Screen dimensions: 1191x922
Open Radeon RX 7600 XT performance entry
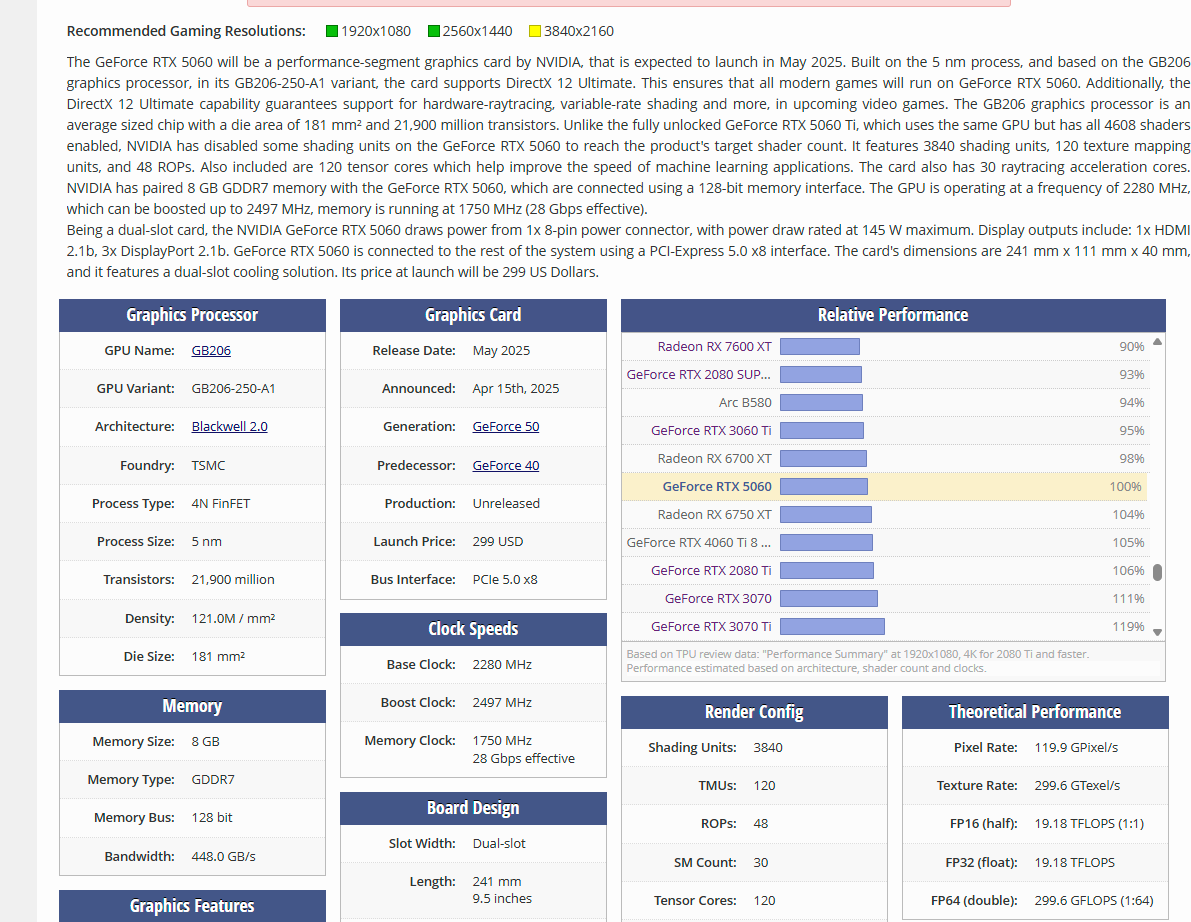[x=714, y=346]
